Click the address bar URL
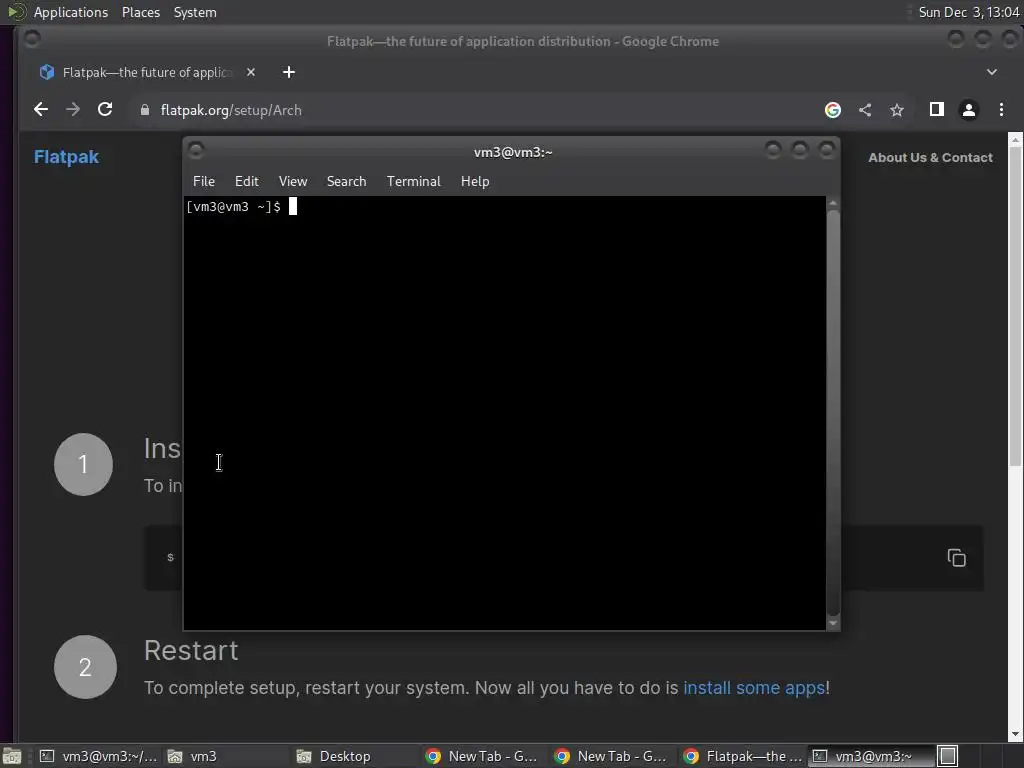Viewport: 1024px width, 768px height. pos(231,110)
